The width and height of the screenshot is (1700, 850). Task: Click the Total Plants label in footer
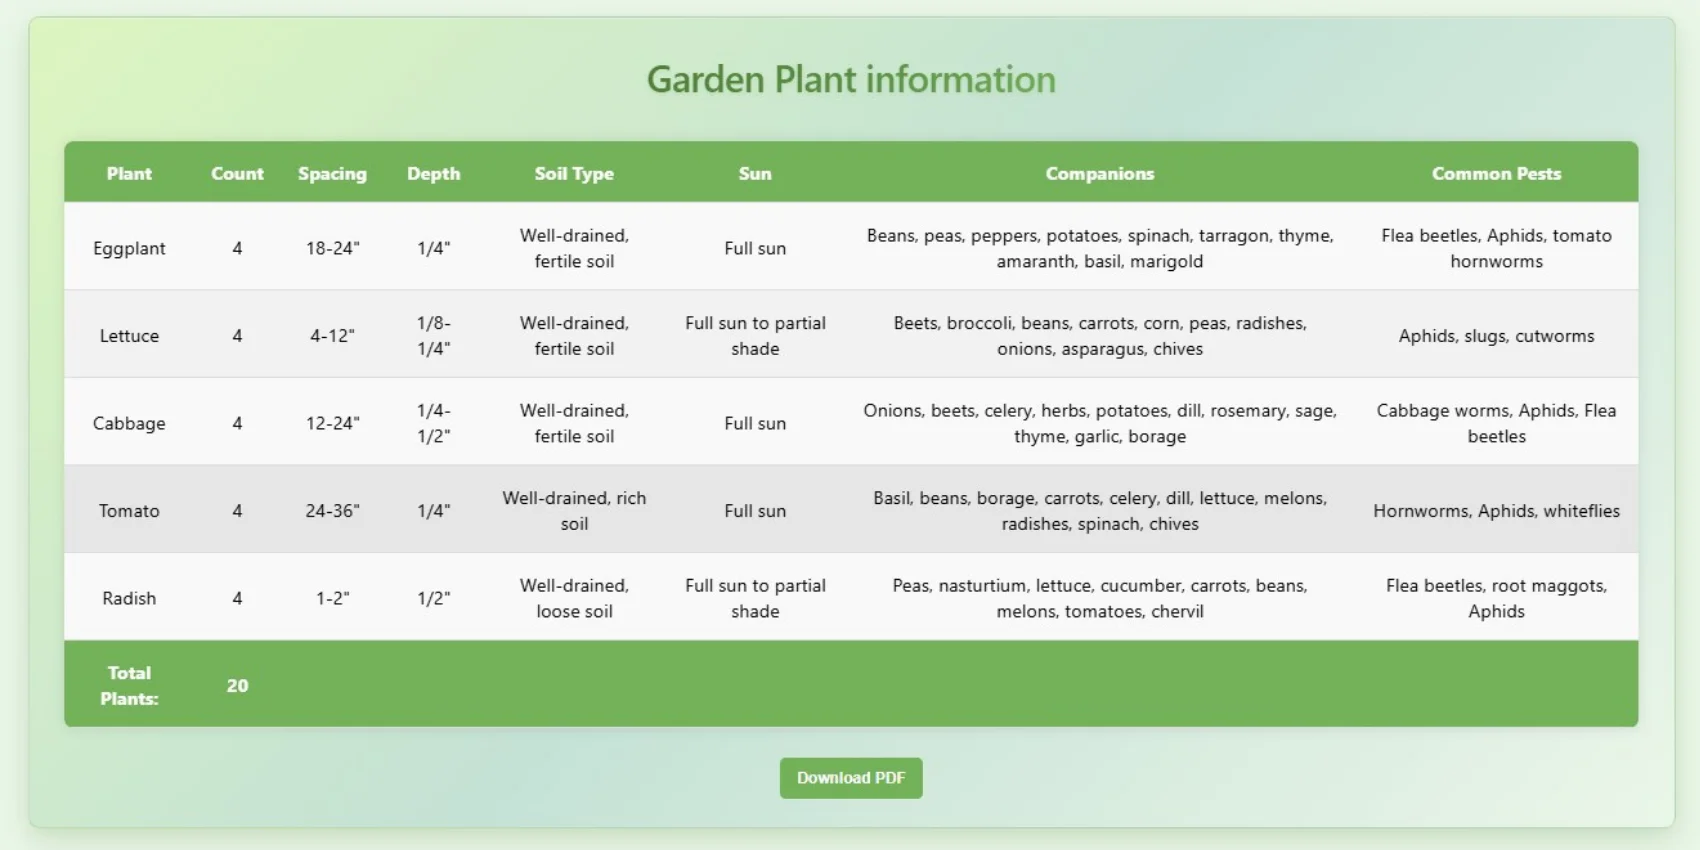(x=129, y=686)
